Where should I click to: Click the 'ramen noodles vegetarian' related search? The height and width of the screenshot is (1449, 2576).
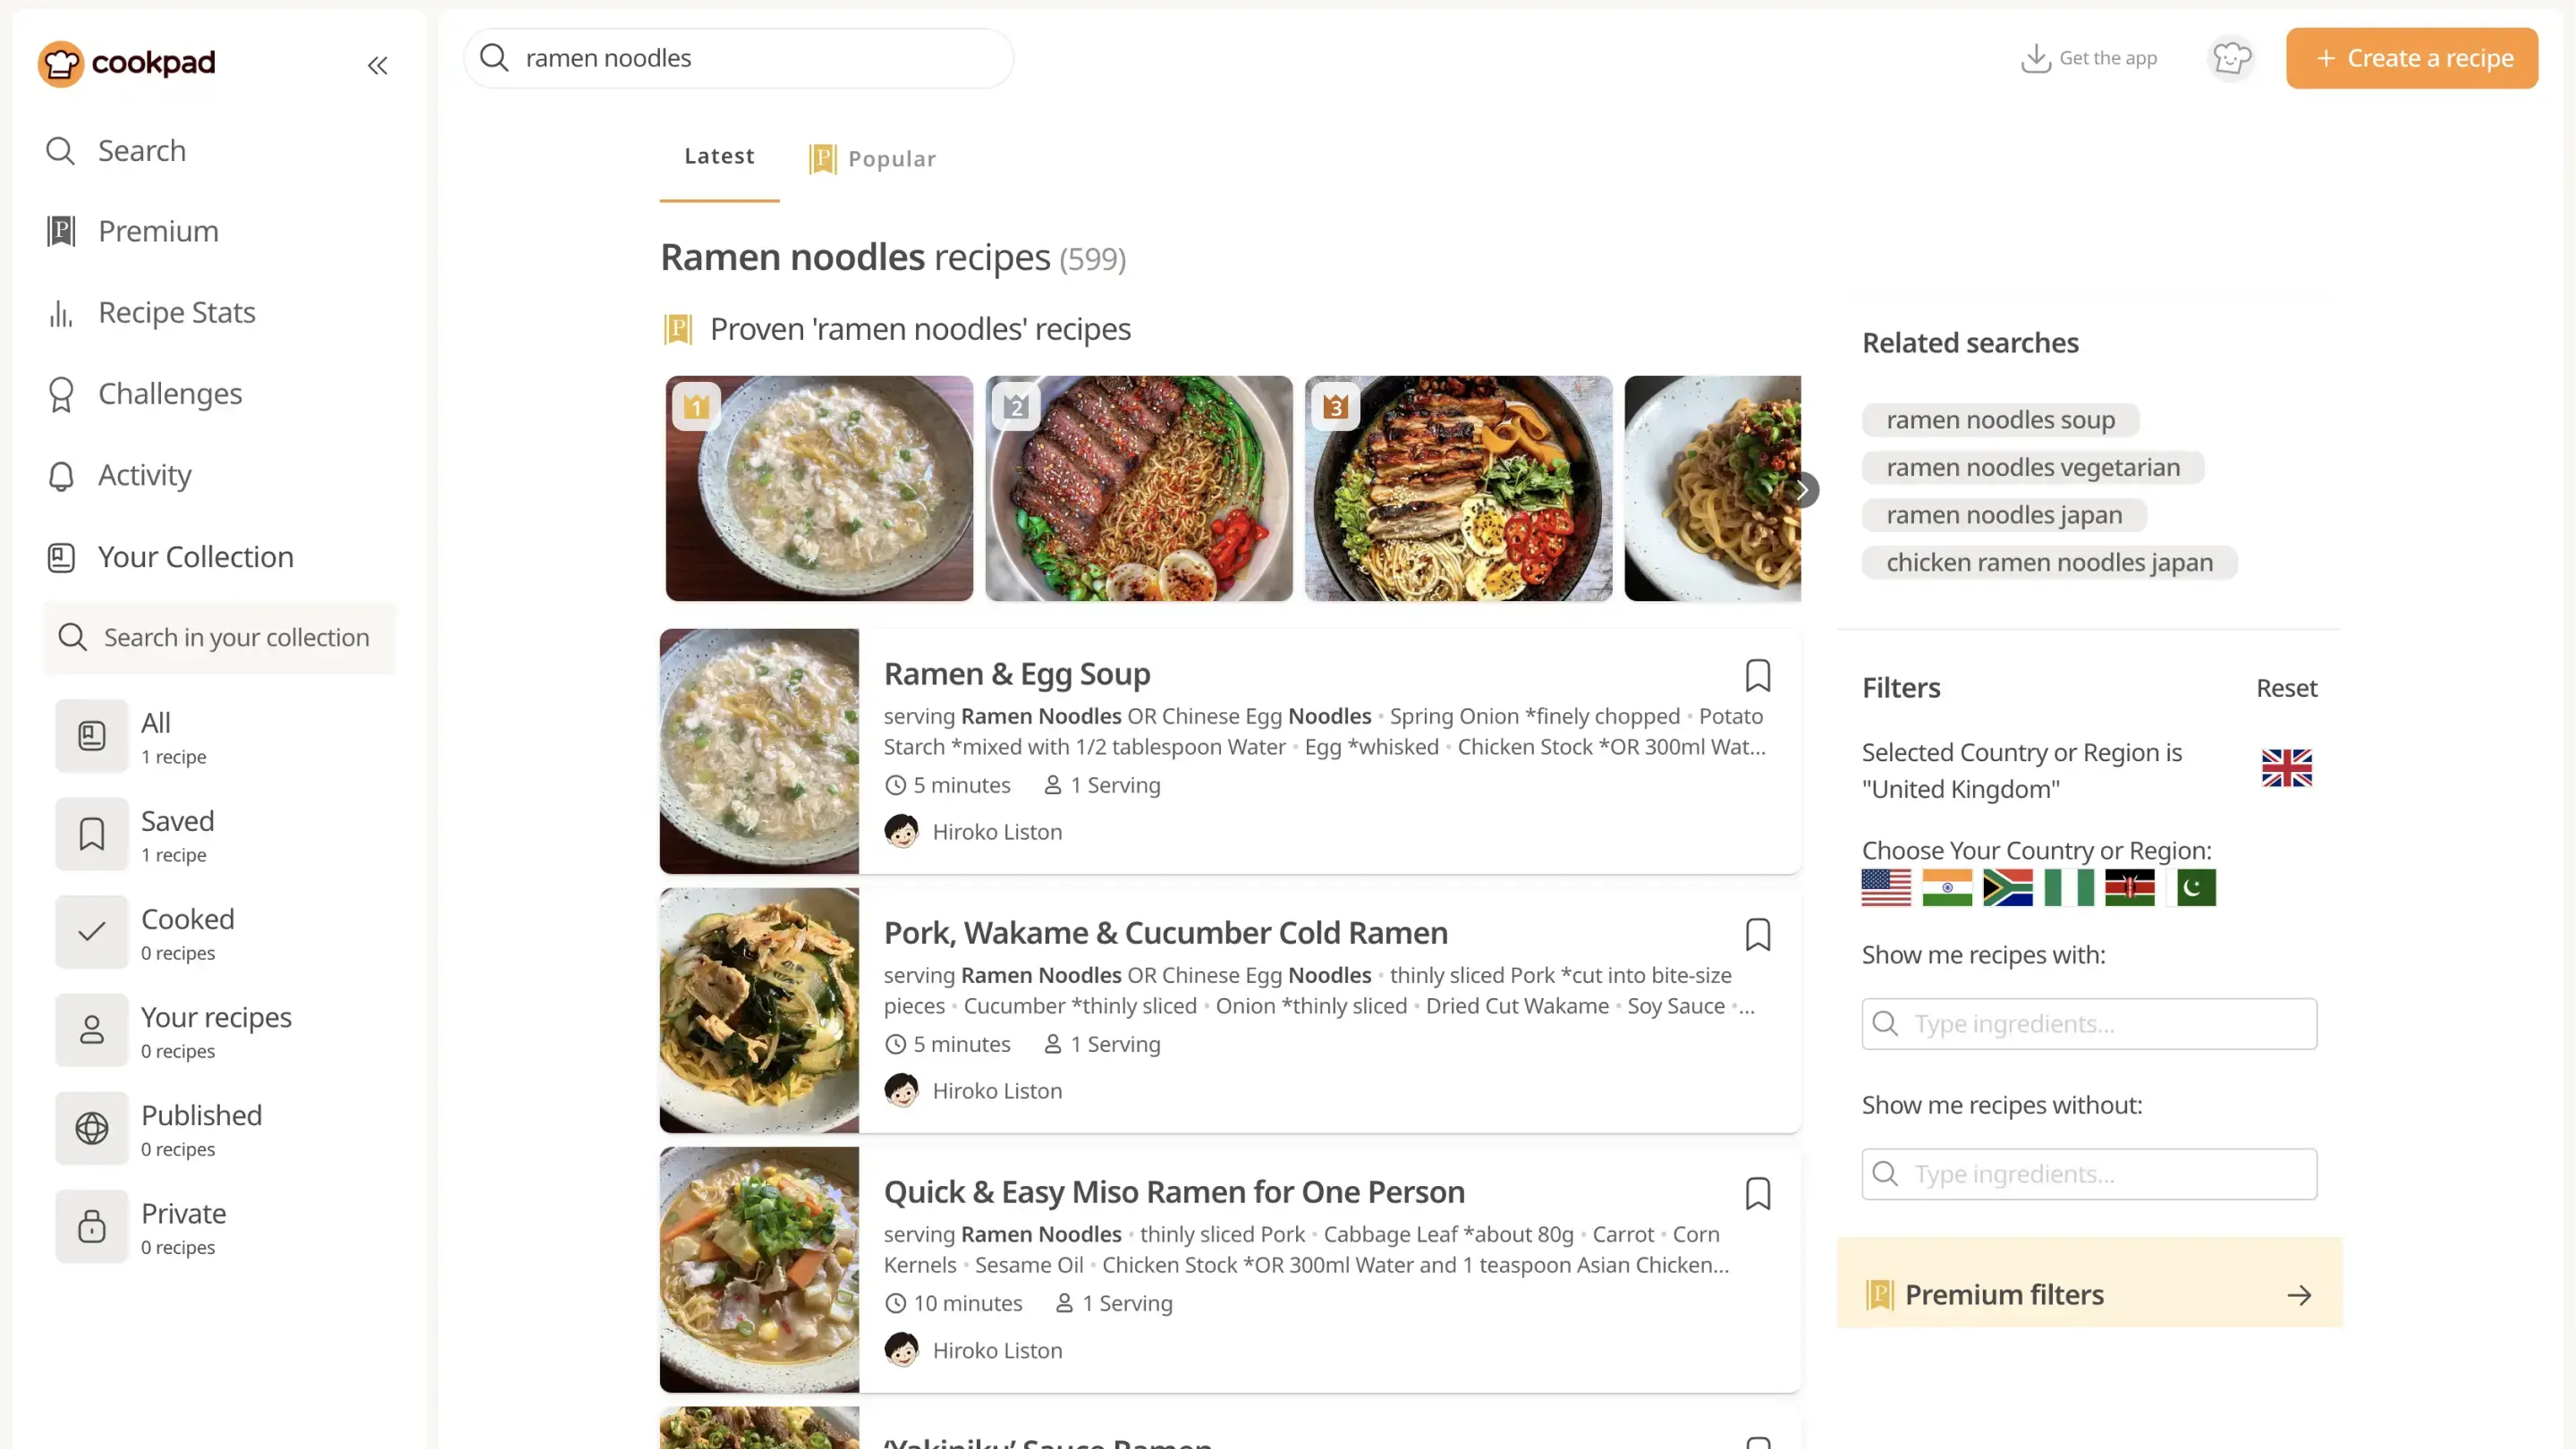click(2032, 468)
